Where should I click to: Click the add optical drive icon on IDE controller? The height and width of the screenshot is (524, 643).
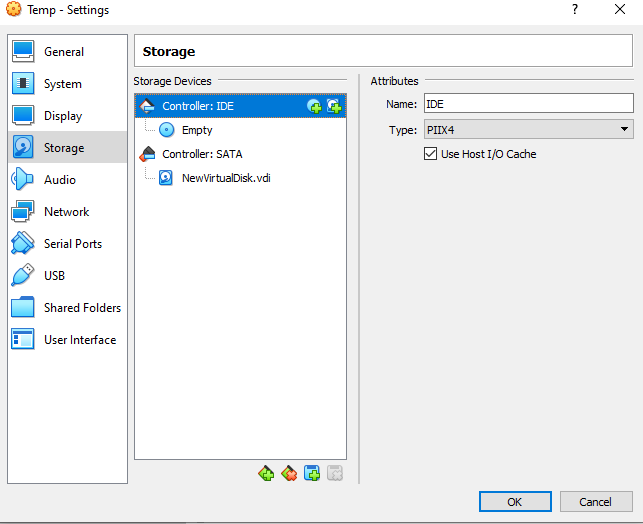click(x=314, y=106)
